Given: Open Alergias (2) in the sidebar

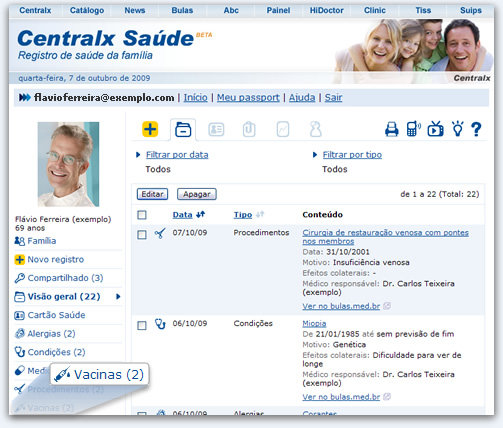Looking at the screenshot, I should pos(51,333).
